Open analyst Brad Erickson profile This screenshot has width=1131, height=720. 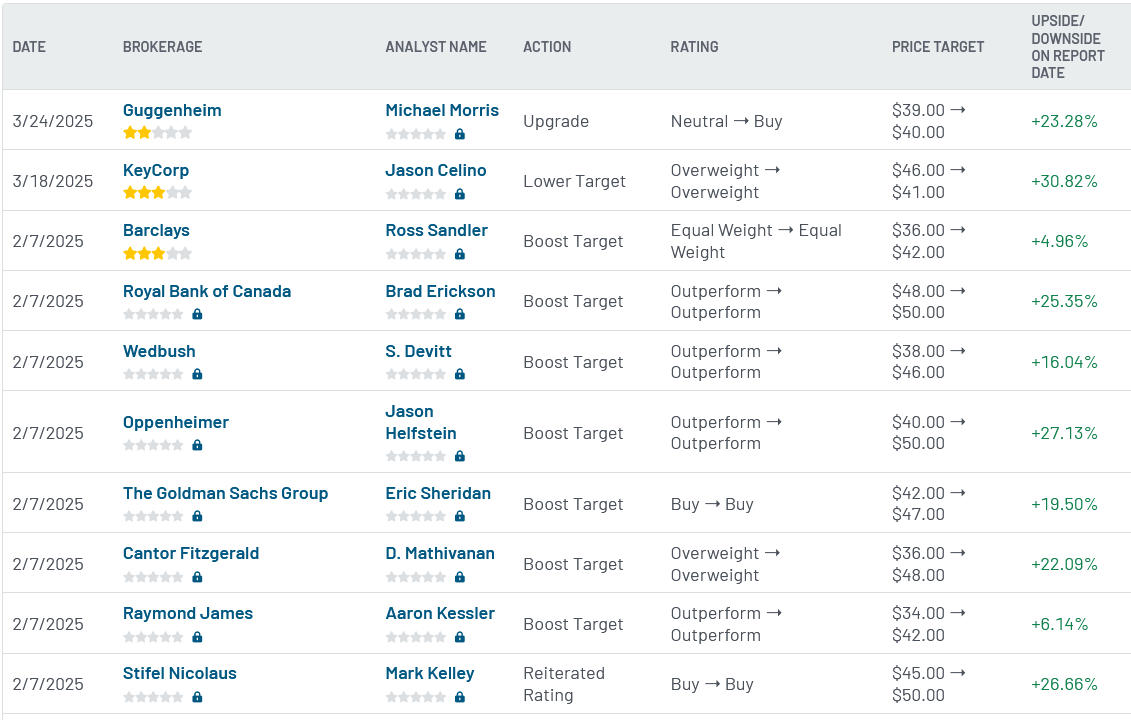click(440, 291)
